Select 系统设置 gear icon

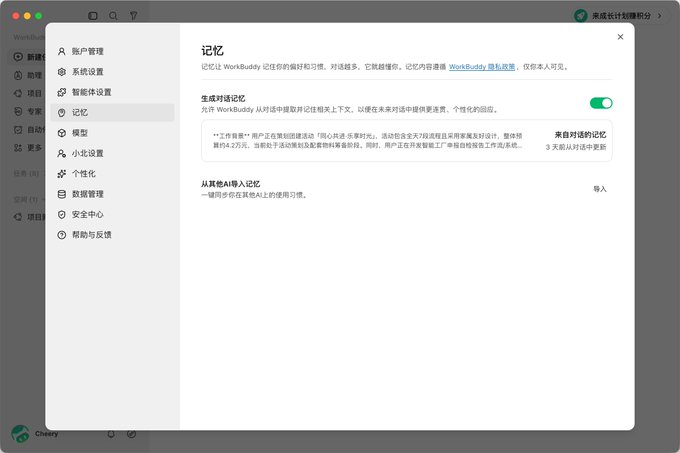click(62, 72)
